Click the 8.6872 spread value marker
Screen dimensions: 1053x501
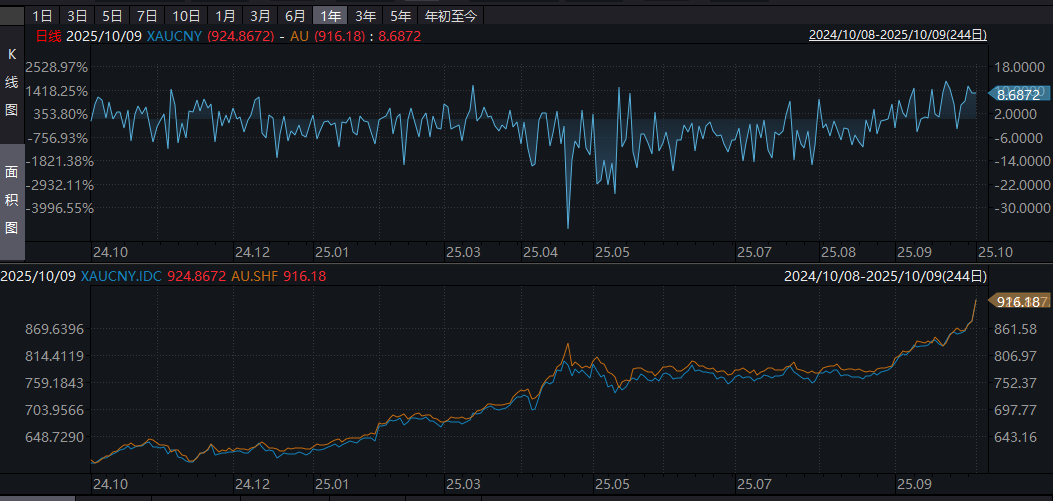(x=1018, y=93)
